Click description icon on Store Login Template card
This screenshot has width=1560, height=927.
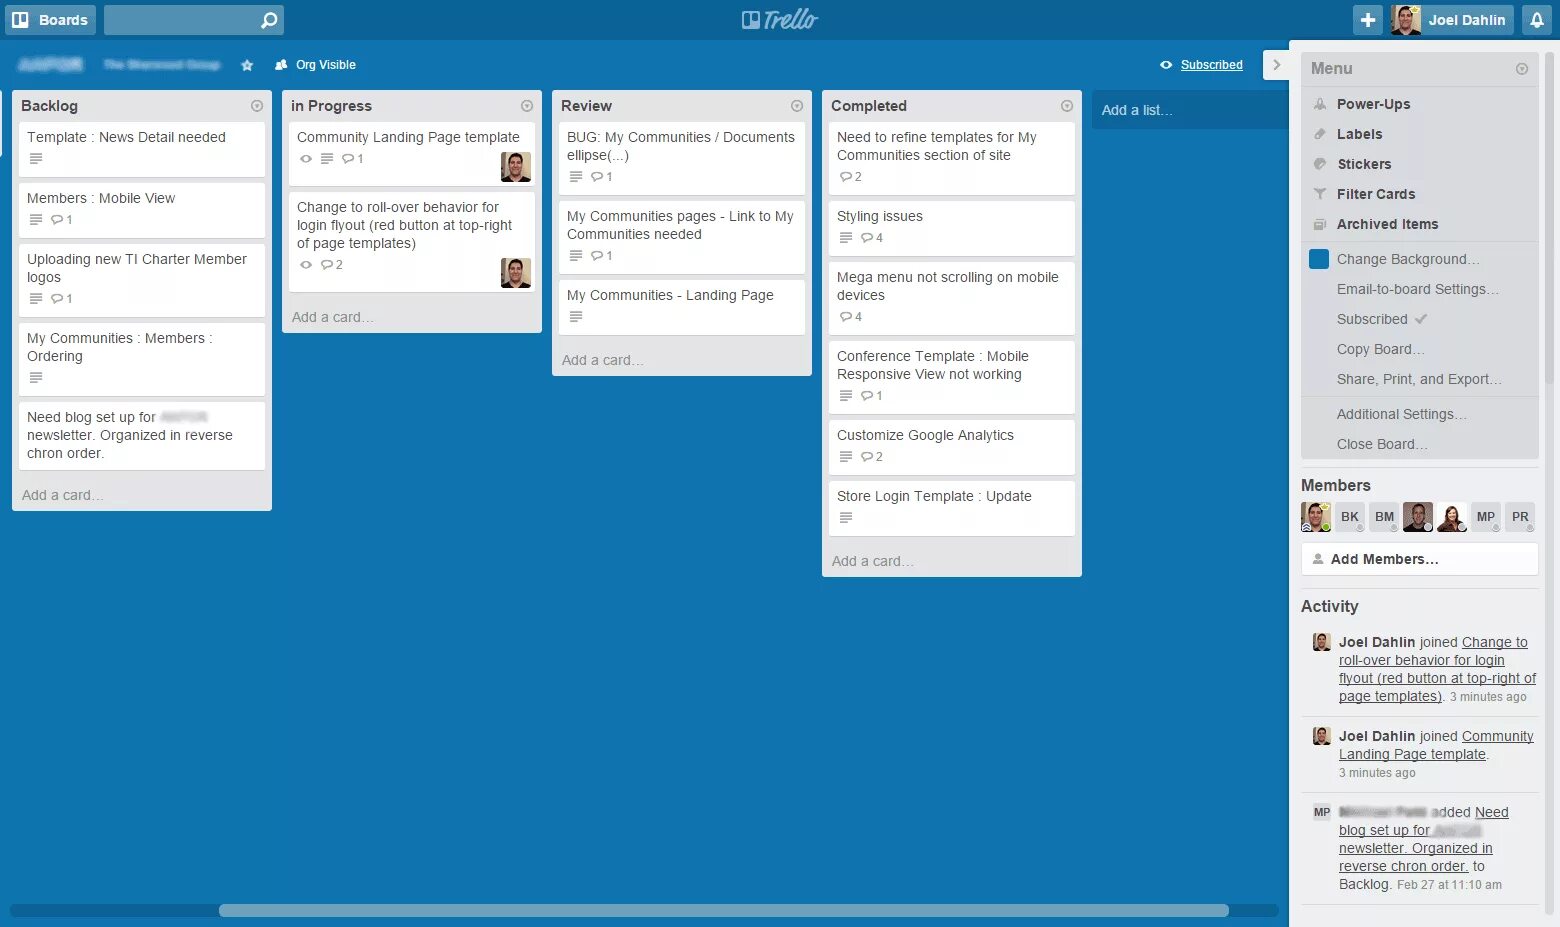[x=846, y=518]
